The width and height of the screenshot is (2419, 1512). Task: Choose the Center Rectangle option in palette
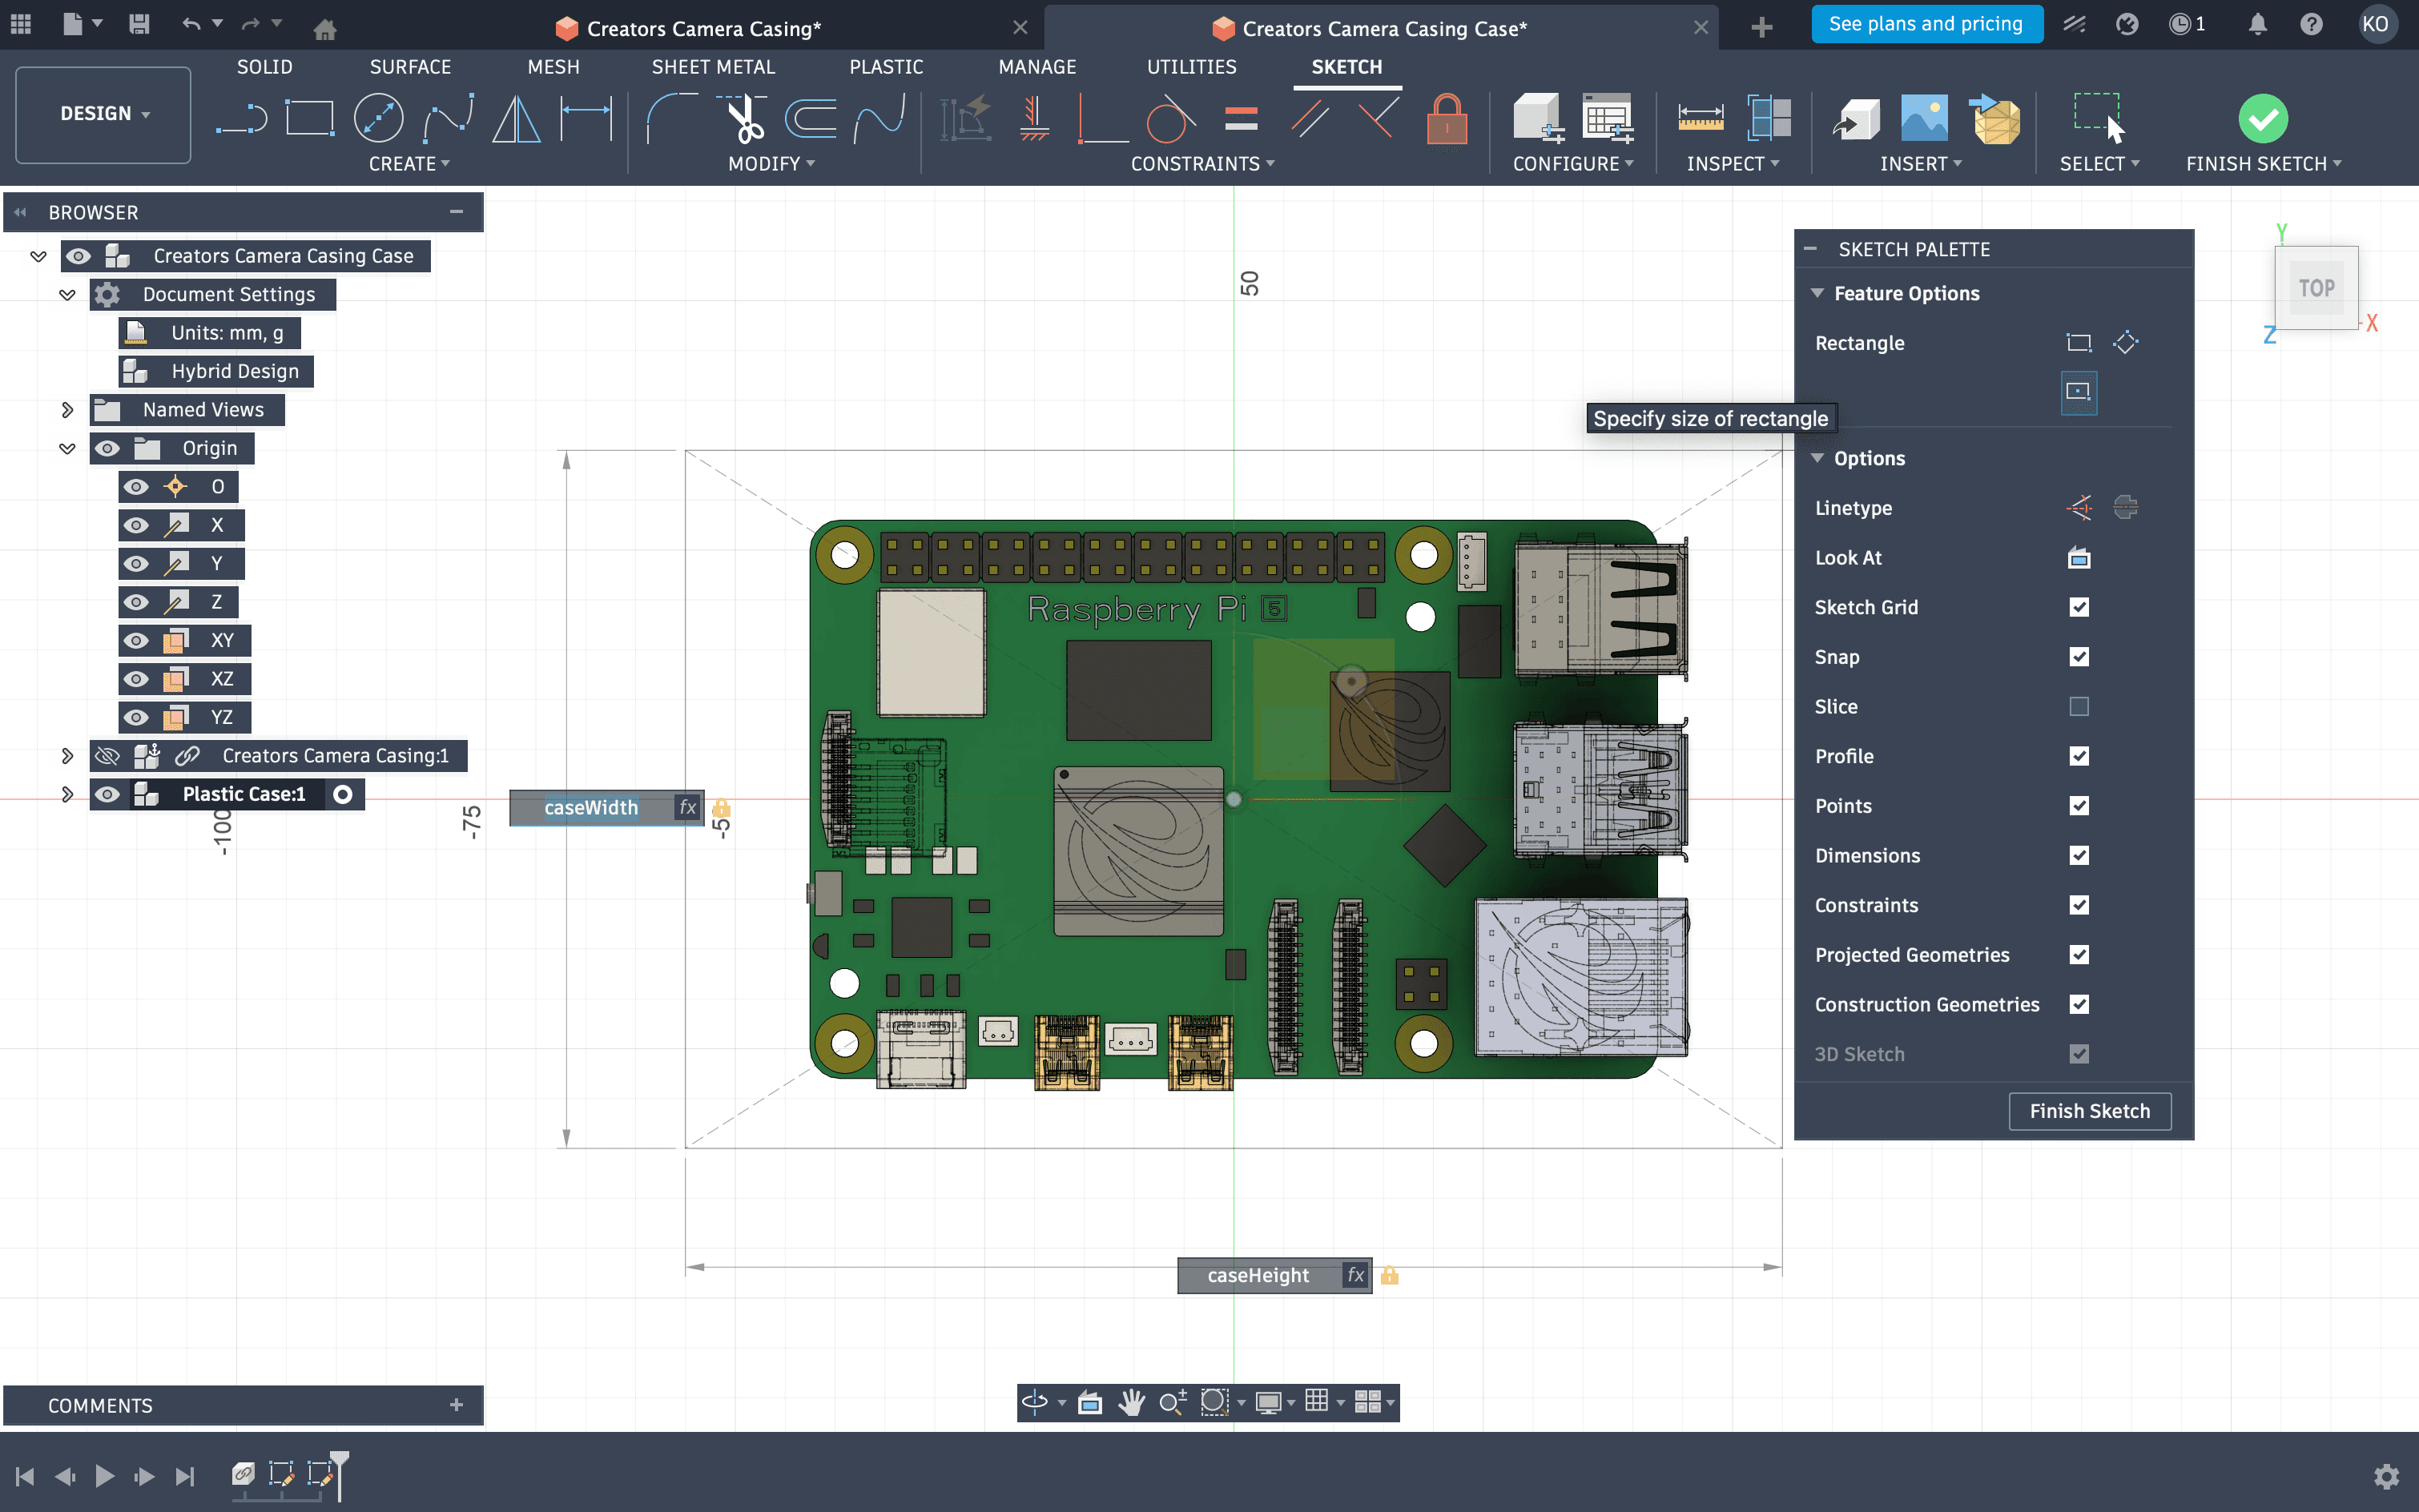point(2079,391)
